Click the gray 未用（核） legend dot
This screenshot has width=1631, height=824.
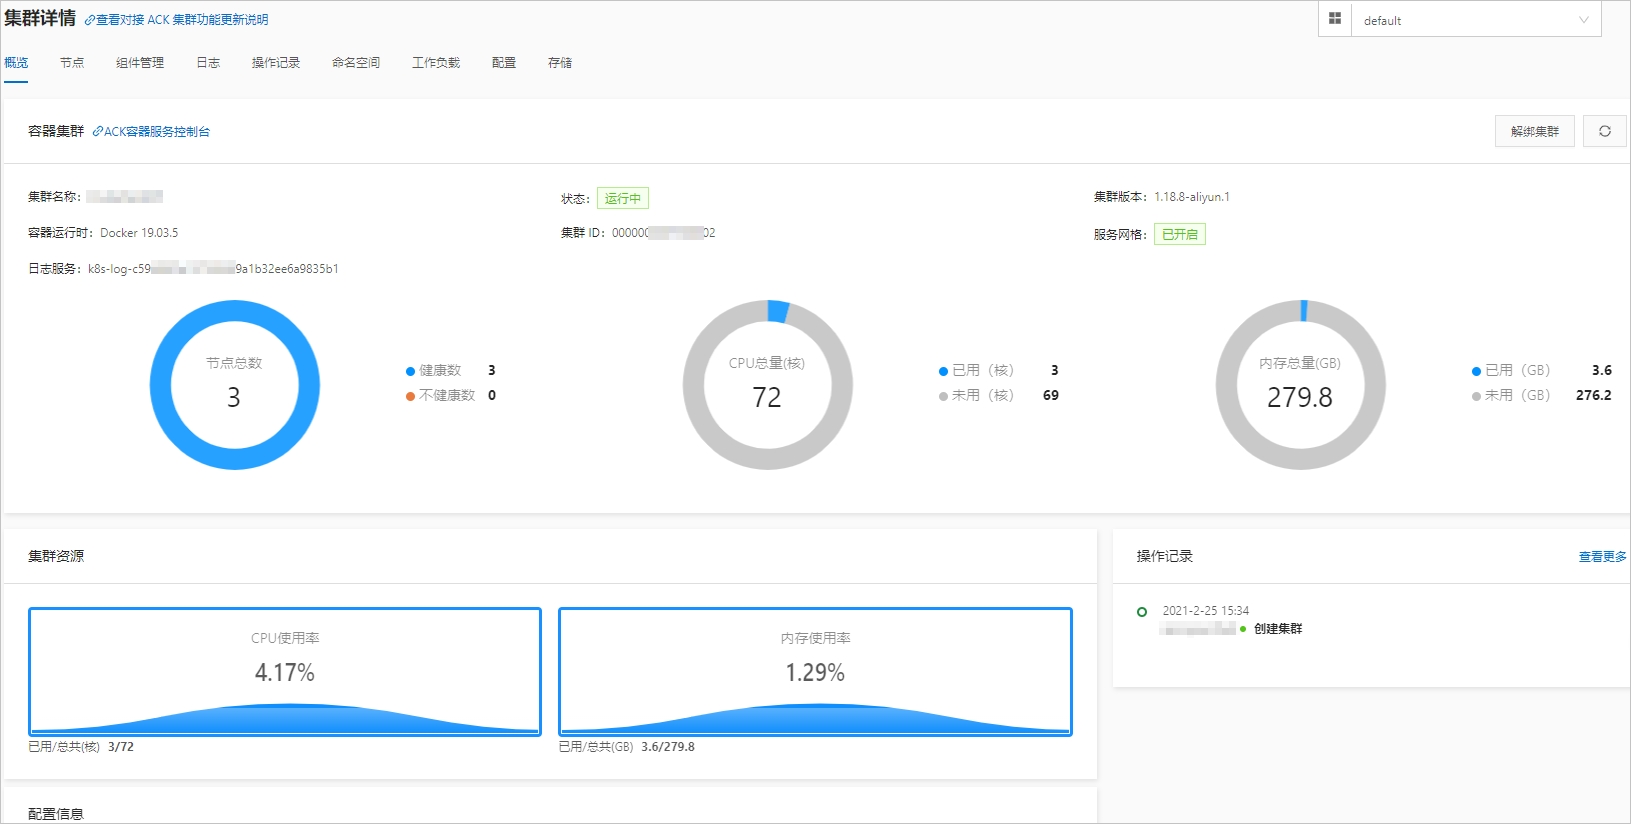pyautogui.click(x=943, y=396)
